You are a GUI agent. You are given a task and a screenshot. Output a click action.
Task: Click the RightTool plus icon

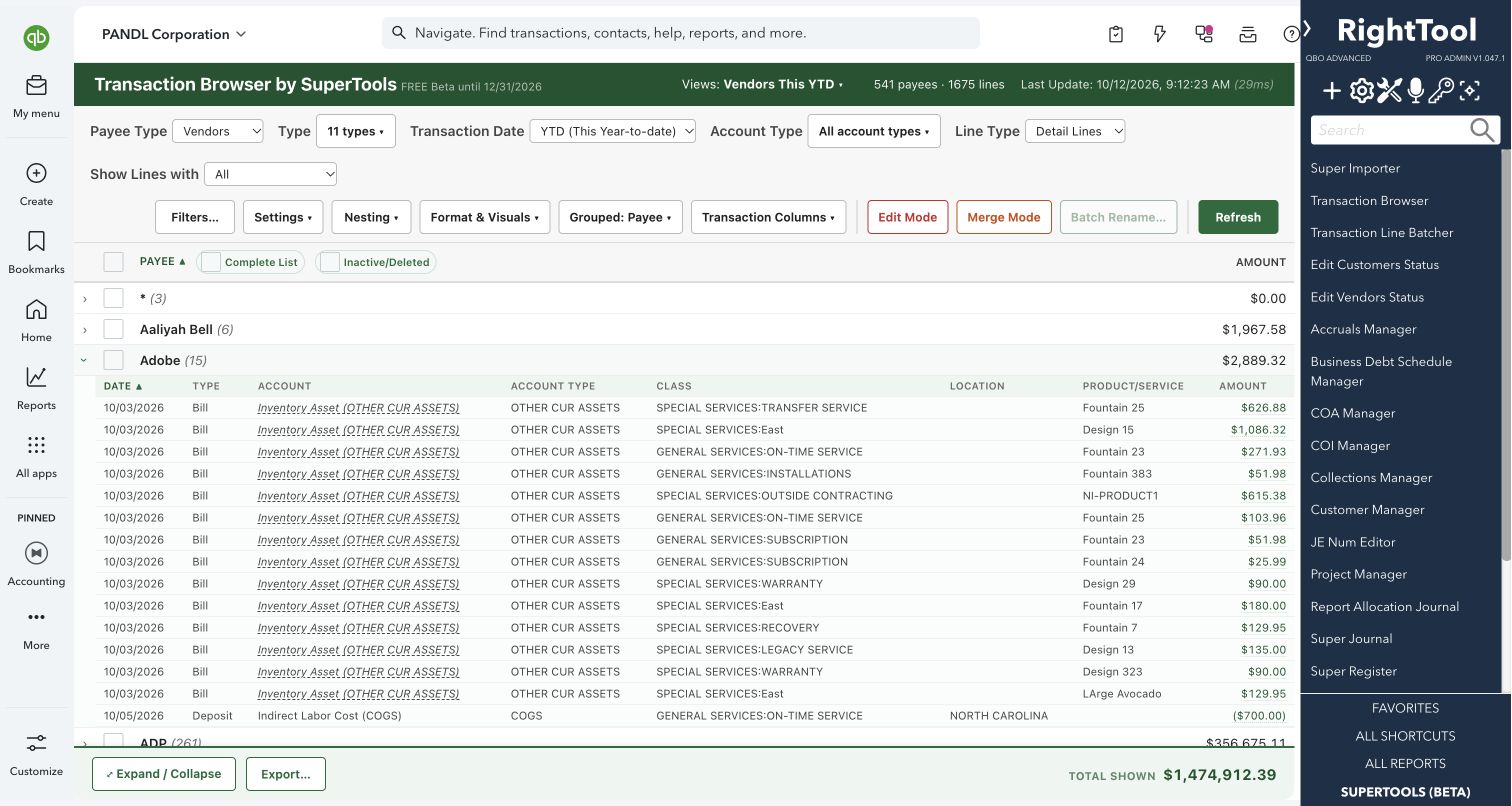1332,92
